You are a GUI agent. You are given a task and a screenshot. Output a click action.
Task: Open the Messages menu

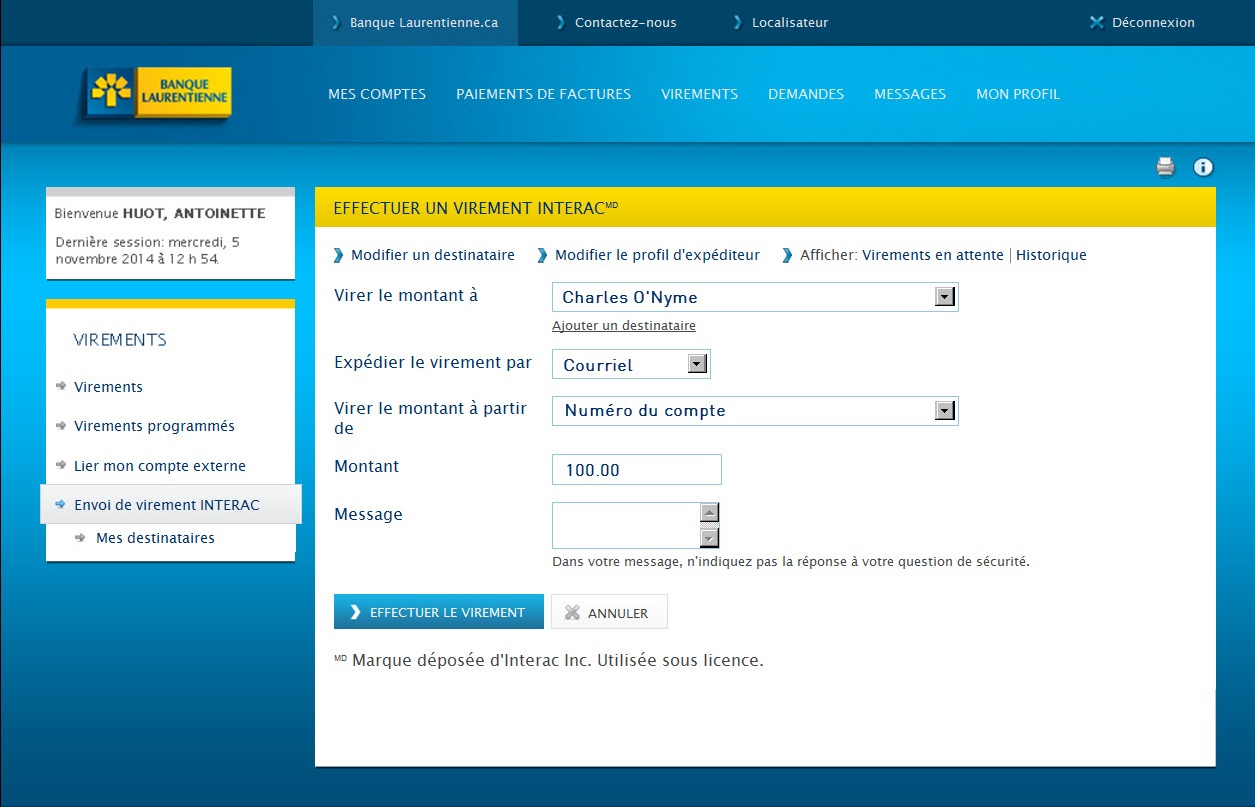[x=910, y=94]
